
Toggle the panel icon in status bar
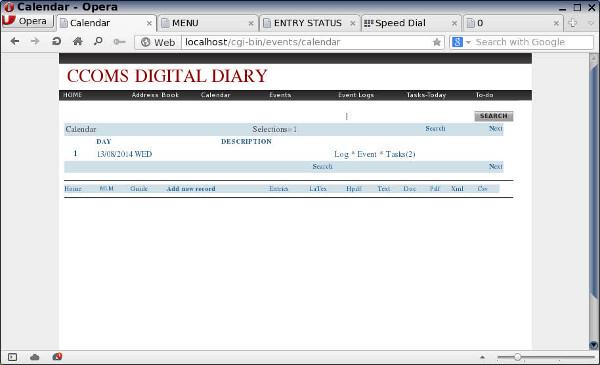click(x=12, y=357)
